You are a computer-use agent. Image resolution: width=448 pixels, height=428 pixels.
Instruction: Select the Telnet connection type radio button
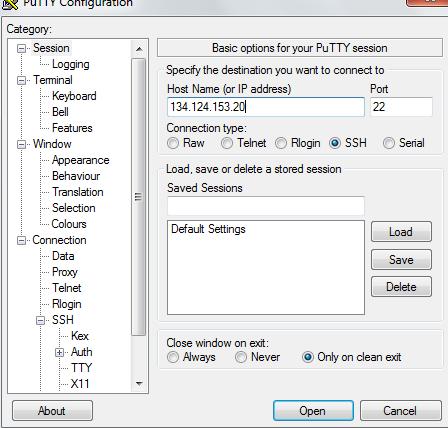coord(227,143)
